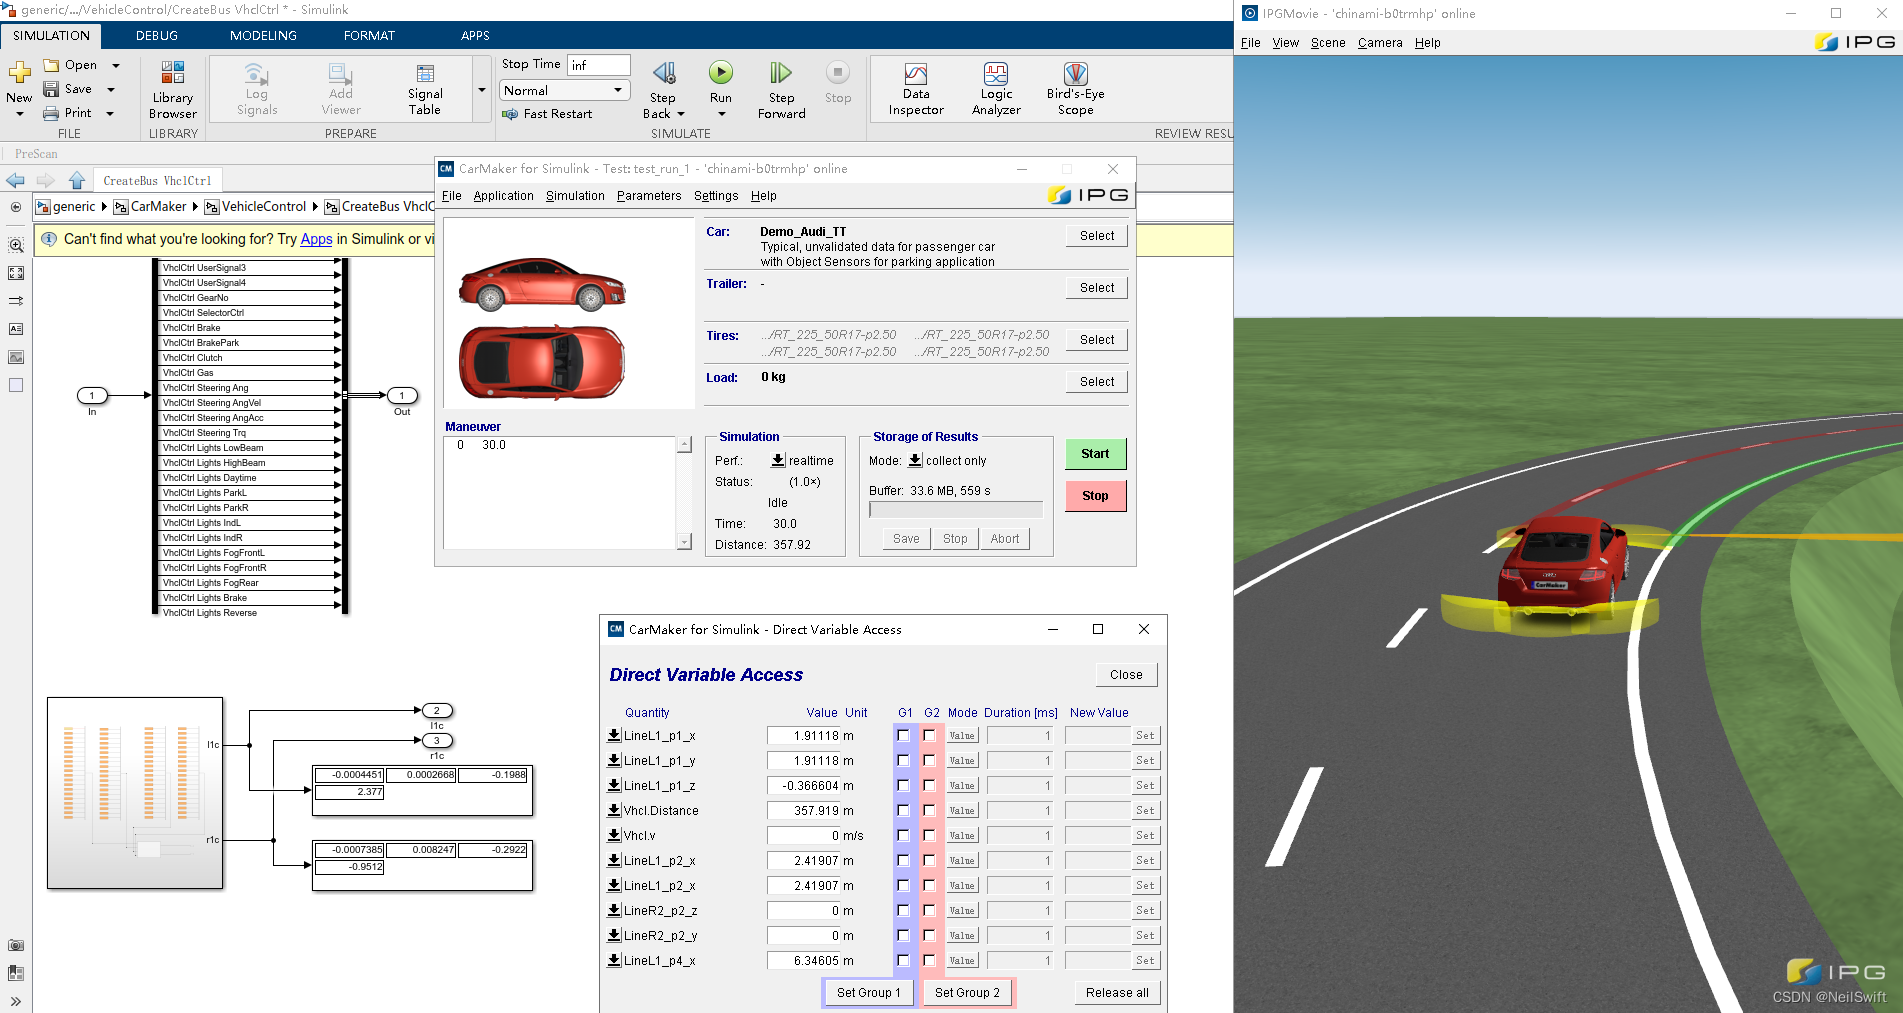
Task: Click the Buffer storage progress bar
Action: click(x=956, y=510)
